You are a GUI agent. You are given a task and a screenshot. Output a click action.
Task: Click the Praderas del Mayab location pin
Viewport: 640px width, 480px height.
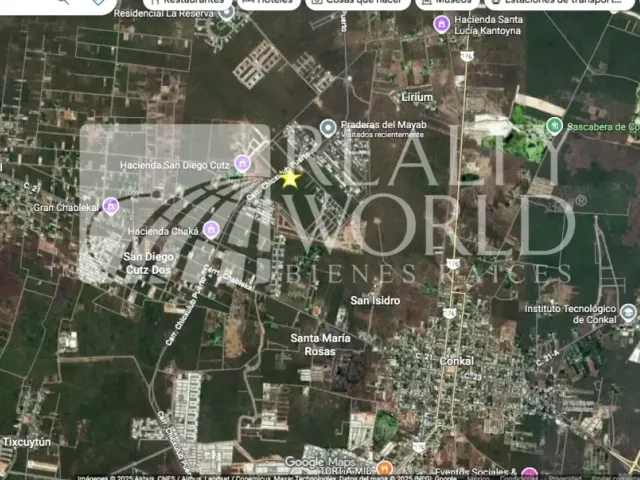pyautogui.click(x=328, y=128)
